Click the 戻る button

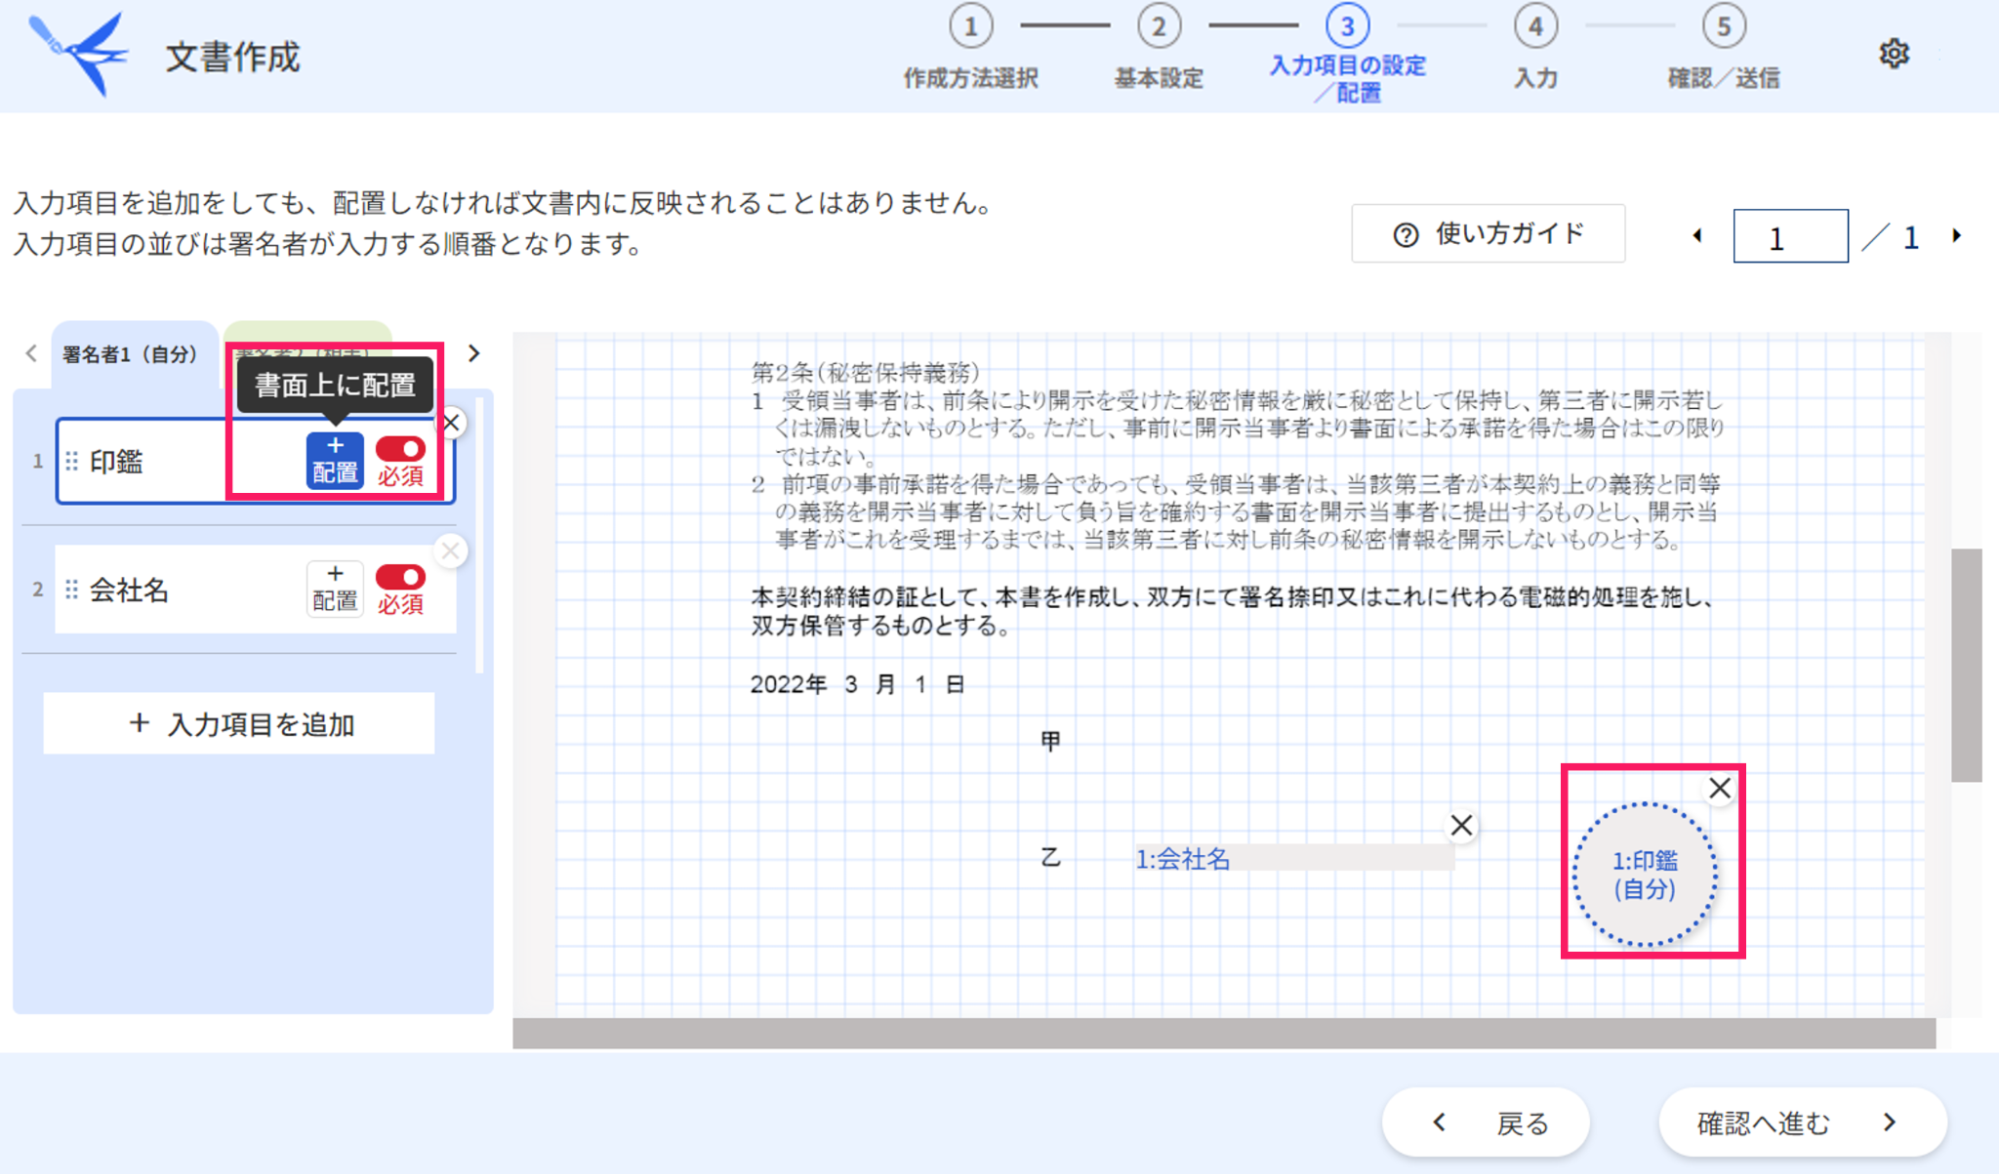[x=1486, y=1123]
